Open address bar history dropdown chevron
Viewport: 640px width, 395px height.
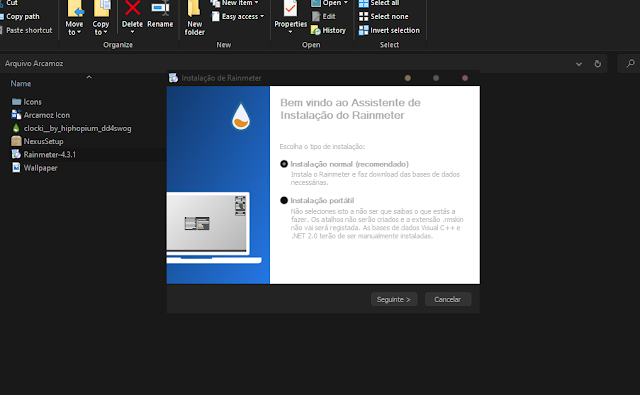579,64
